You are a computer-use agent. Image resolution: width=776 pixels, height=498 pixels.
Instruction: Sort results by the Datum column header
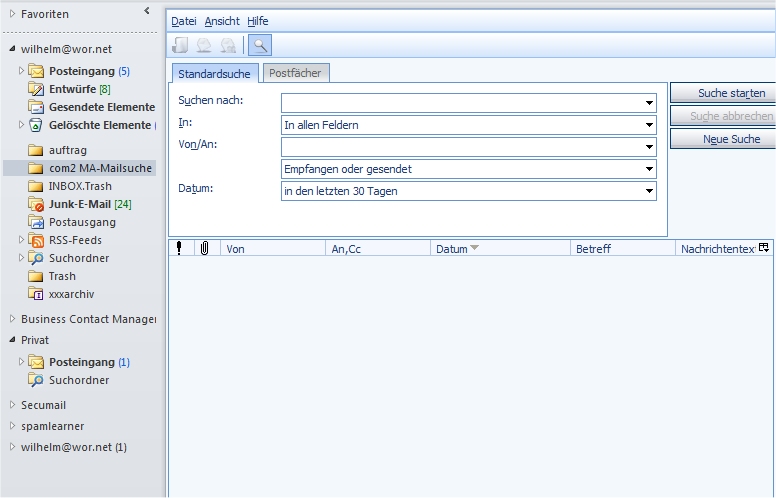500,249
